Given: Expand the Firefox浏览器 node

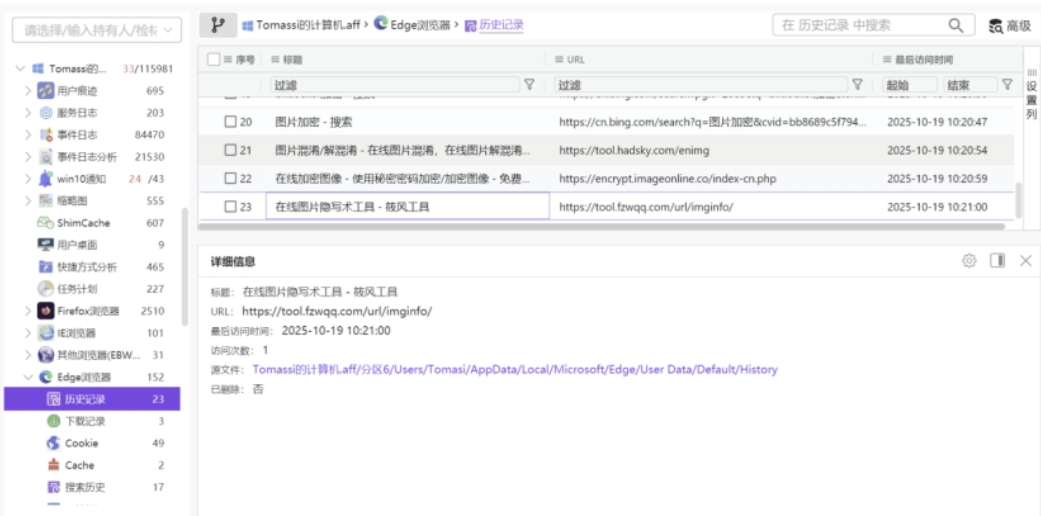Looking at the screenshot, I should pyautogui.click(x=28, y=310).
